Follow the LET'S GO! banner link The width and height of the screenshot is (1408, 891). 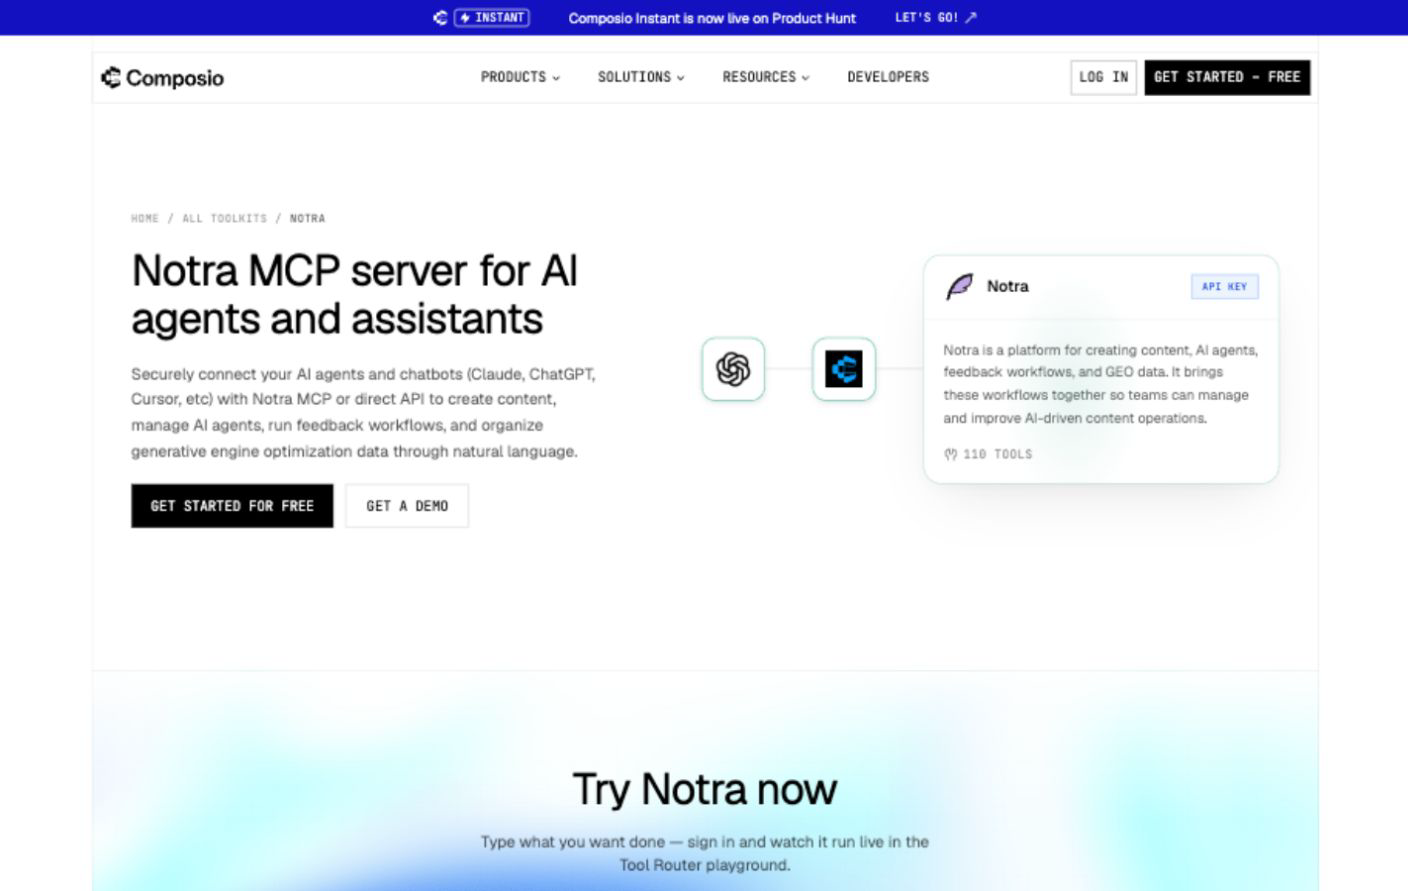[x=936, y=18]
